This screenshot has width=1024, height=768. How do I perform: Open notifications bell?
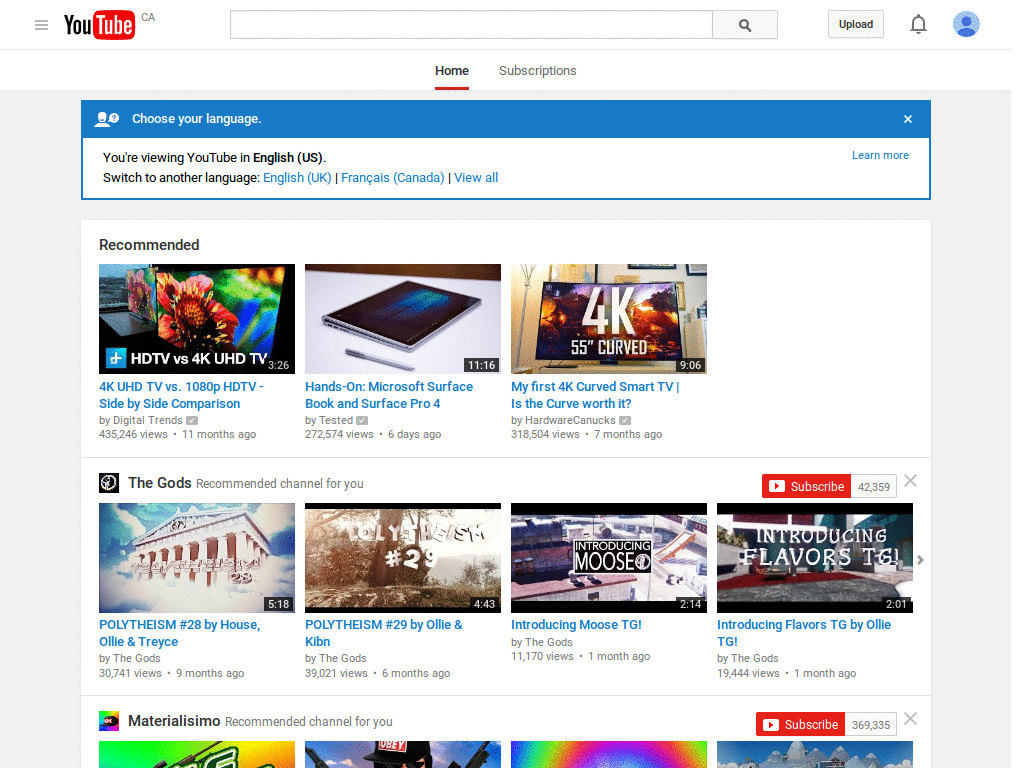click(x=918, y=24)
